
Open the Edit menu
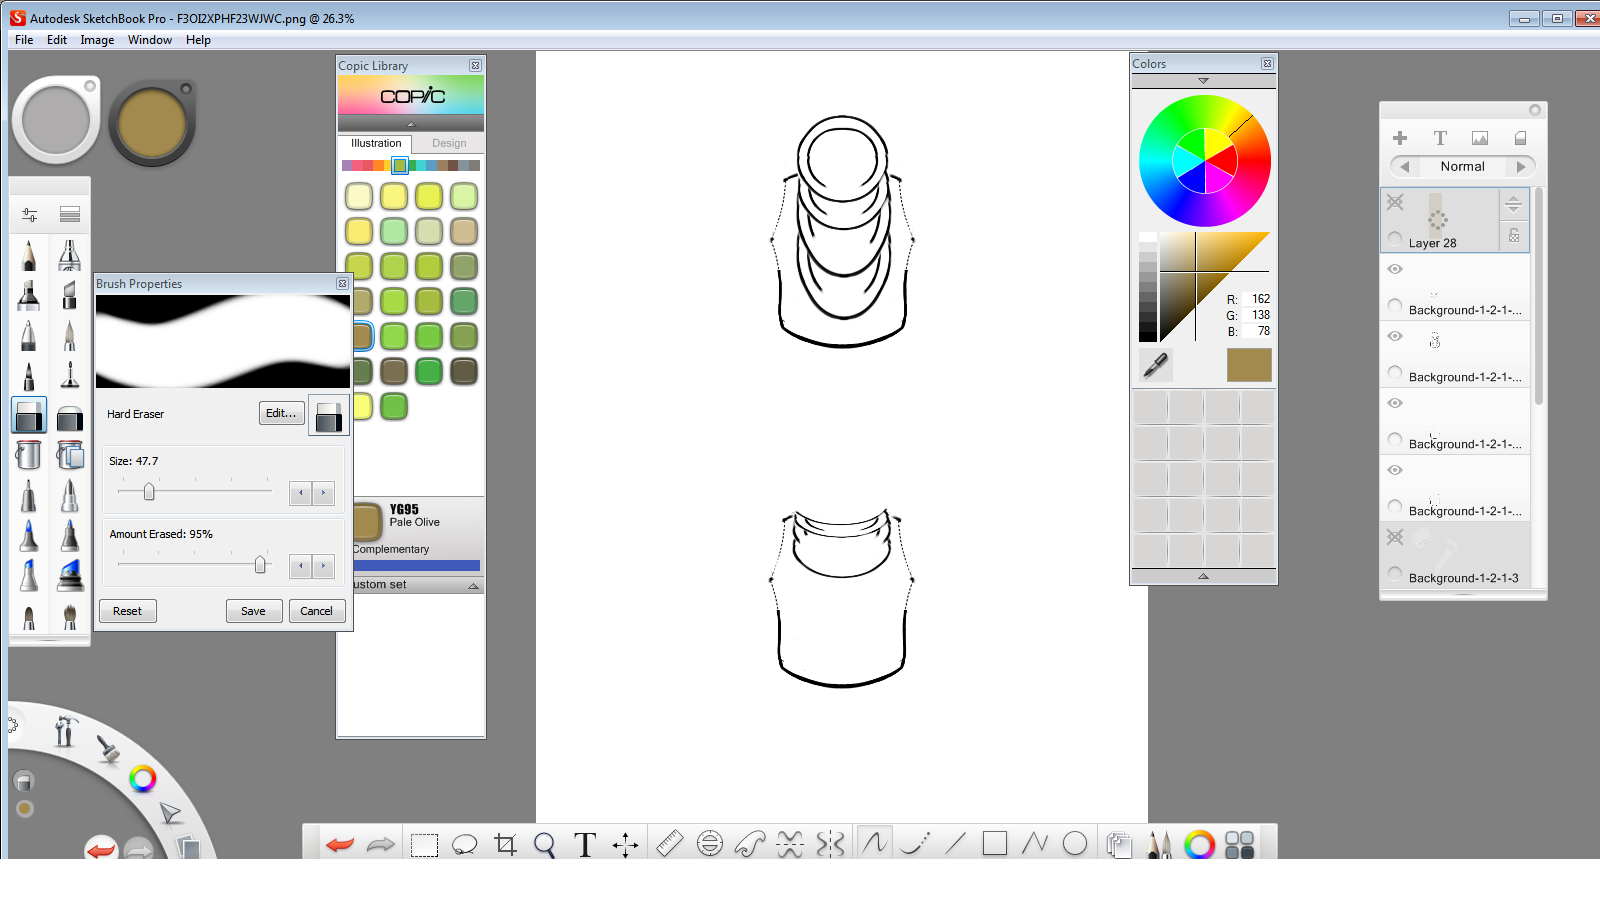[x=57, y=40]
